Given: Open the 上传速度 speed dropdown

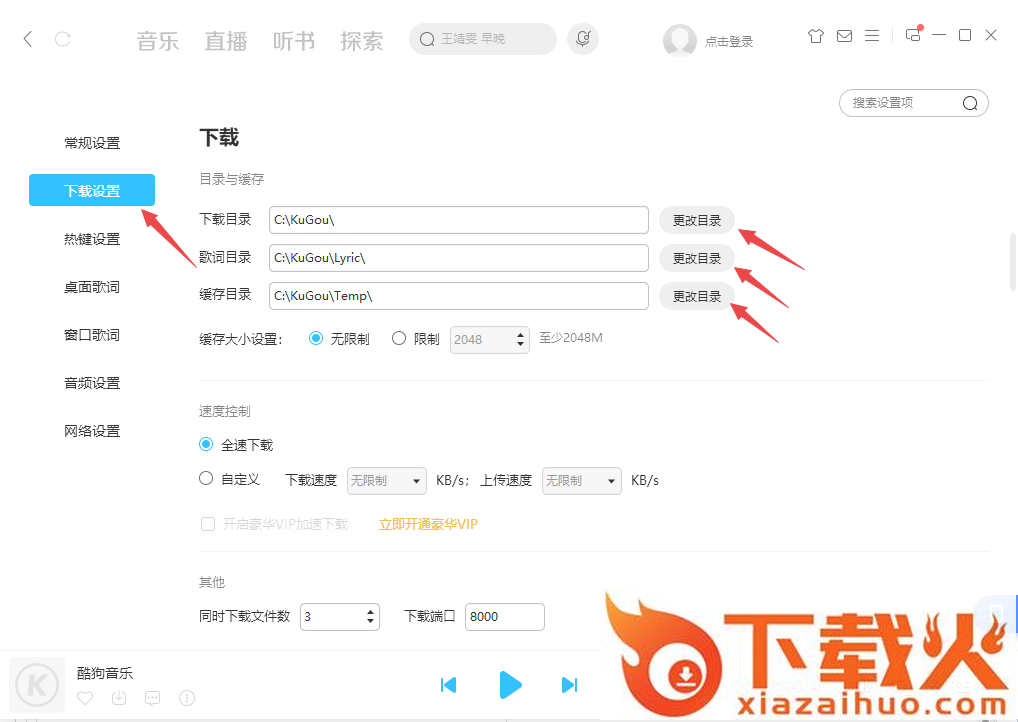Looking at the screenshot, I should (x=581, y=481).
